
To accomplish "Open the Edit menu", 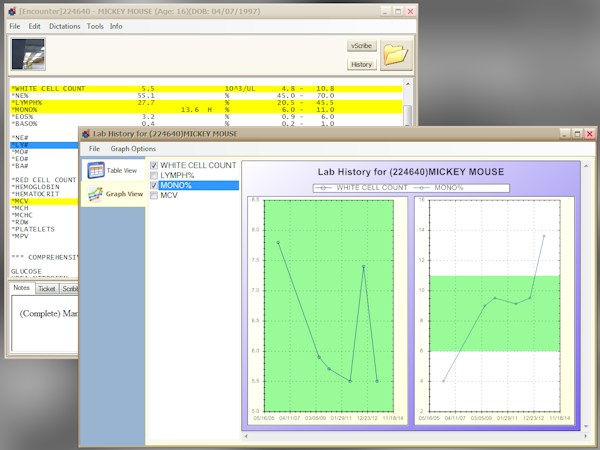I will (x=34, y=26).
